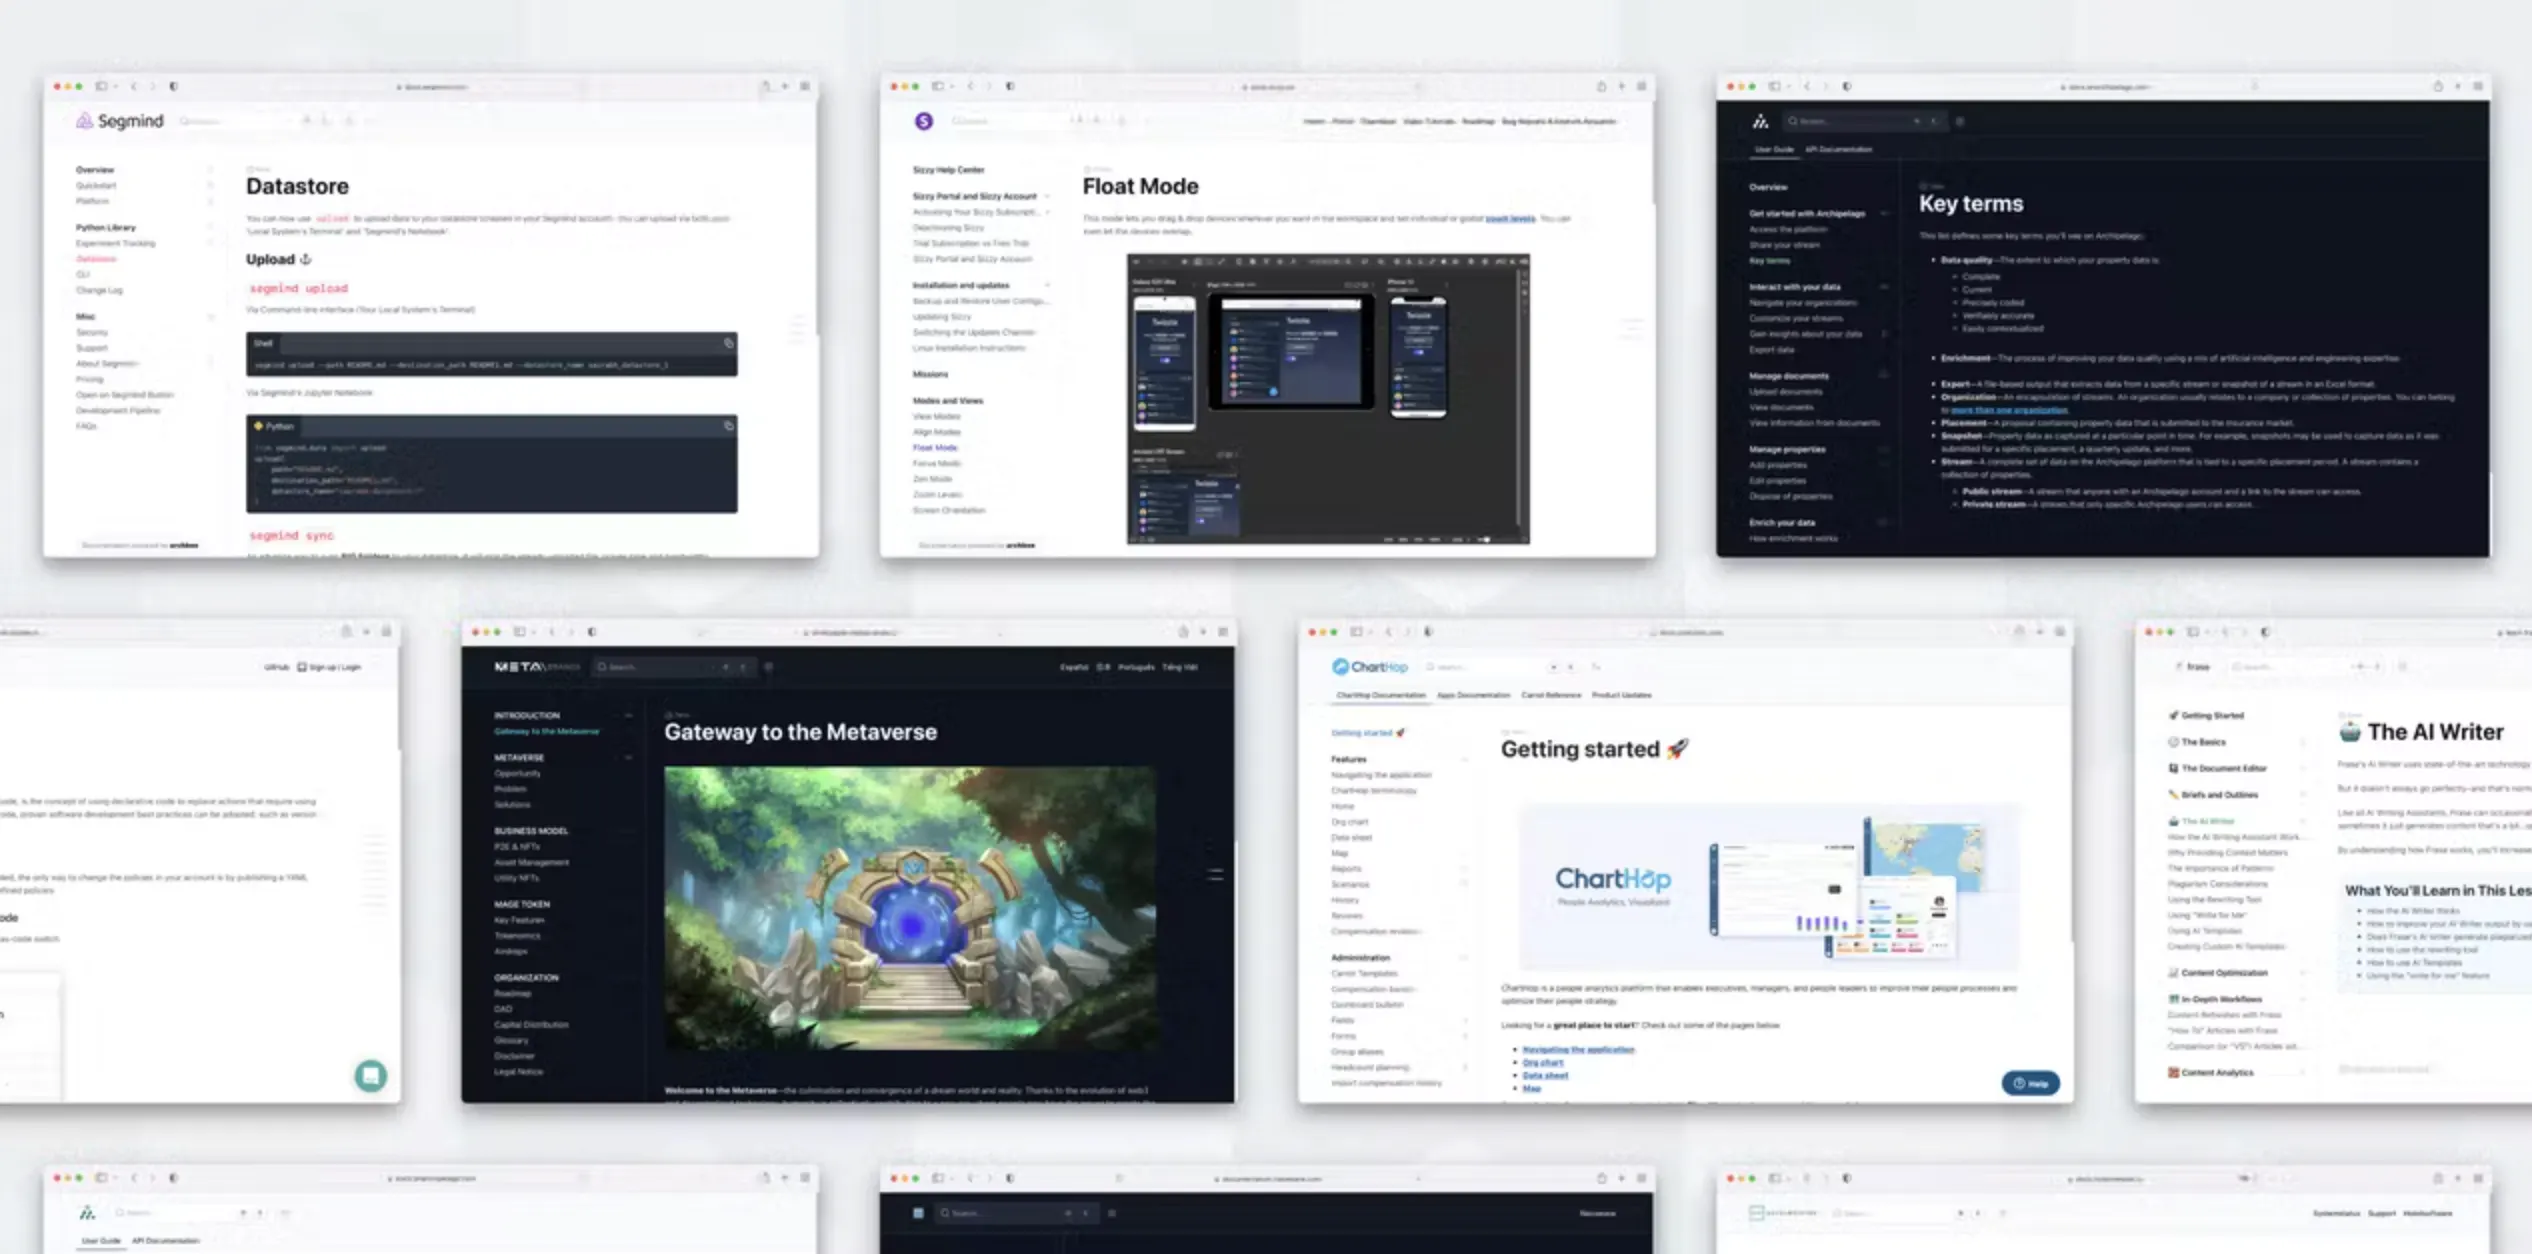This screenshot has height=1254, width=2532.
Task: Click the anchor icon beside Upload heading
Action: (306, 259)
